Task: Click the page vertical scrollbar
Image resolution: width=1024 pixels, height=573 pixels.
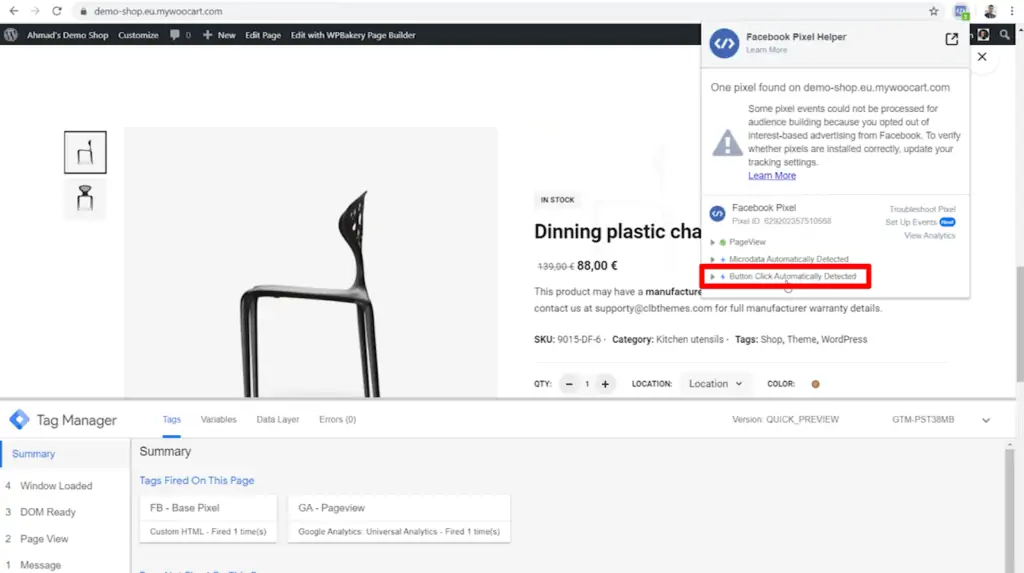Action: [x=1019, y=324]
